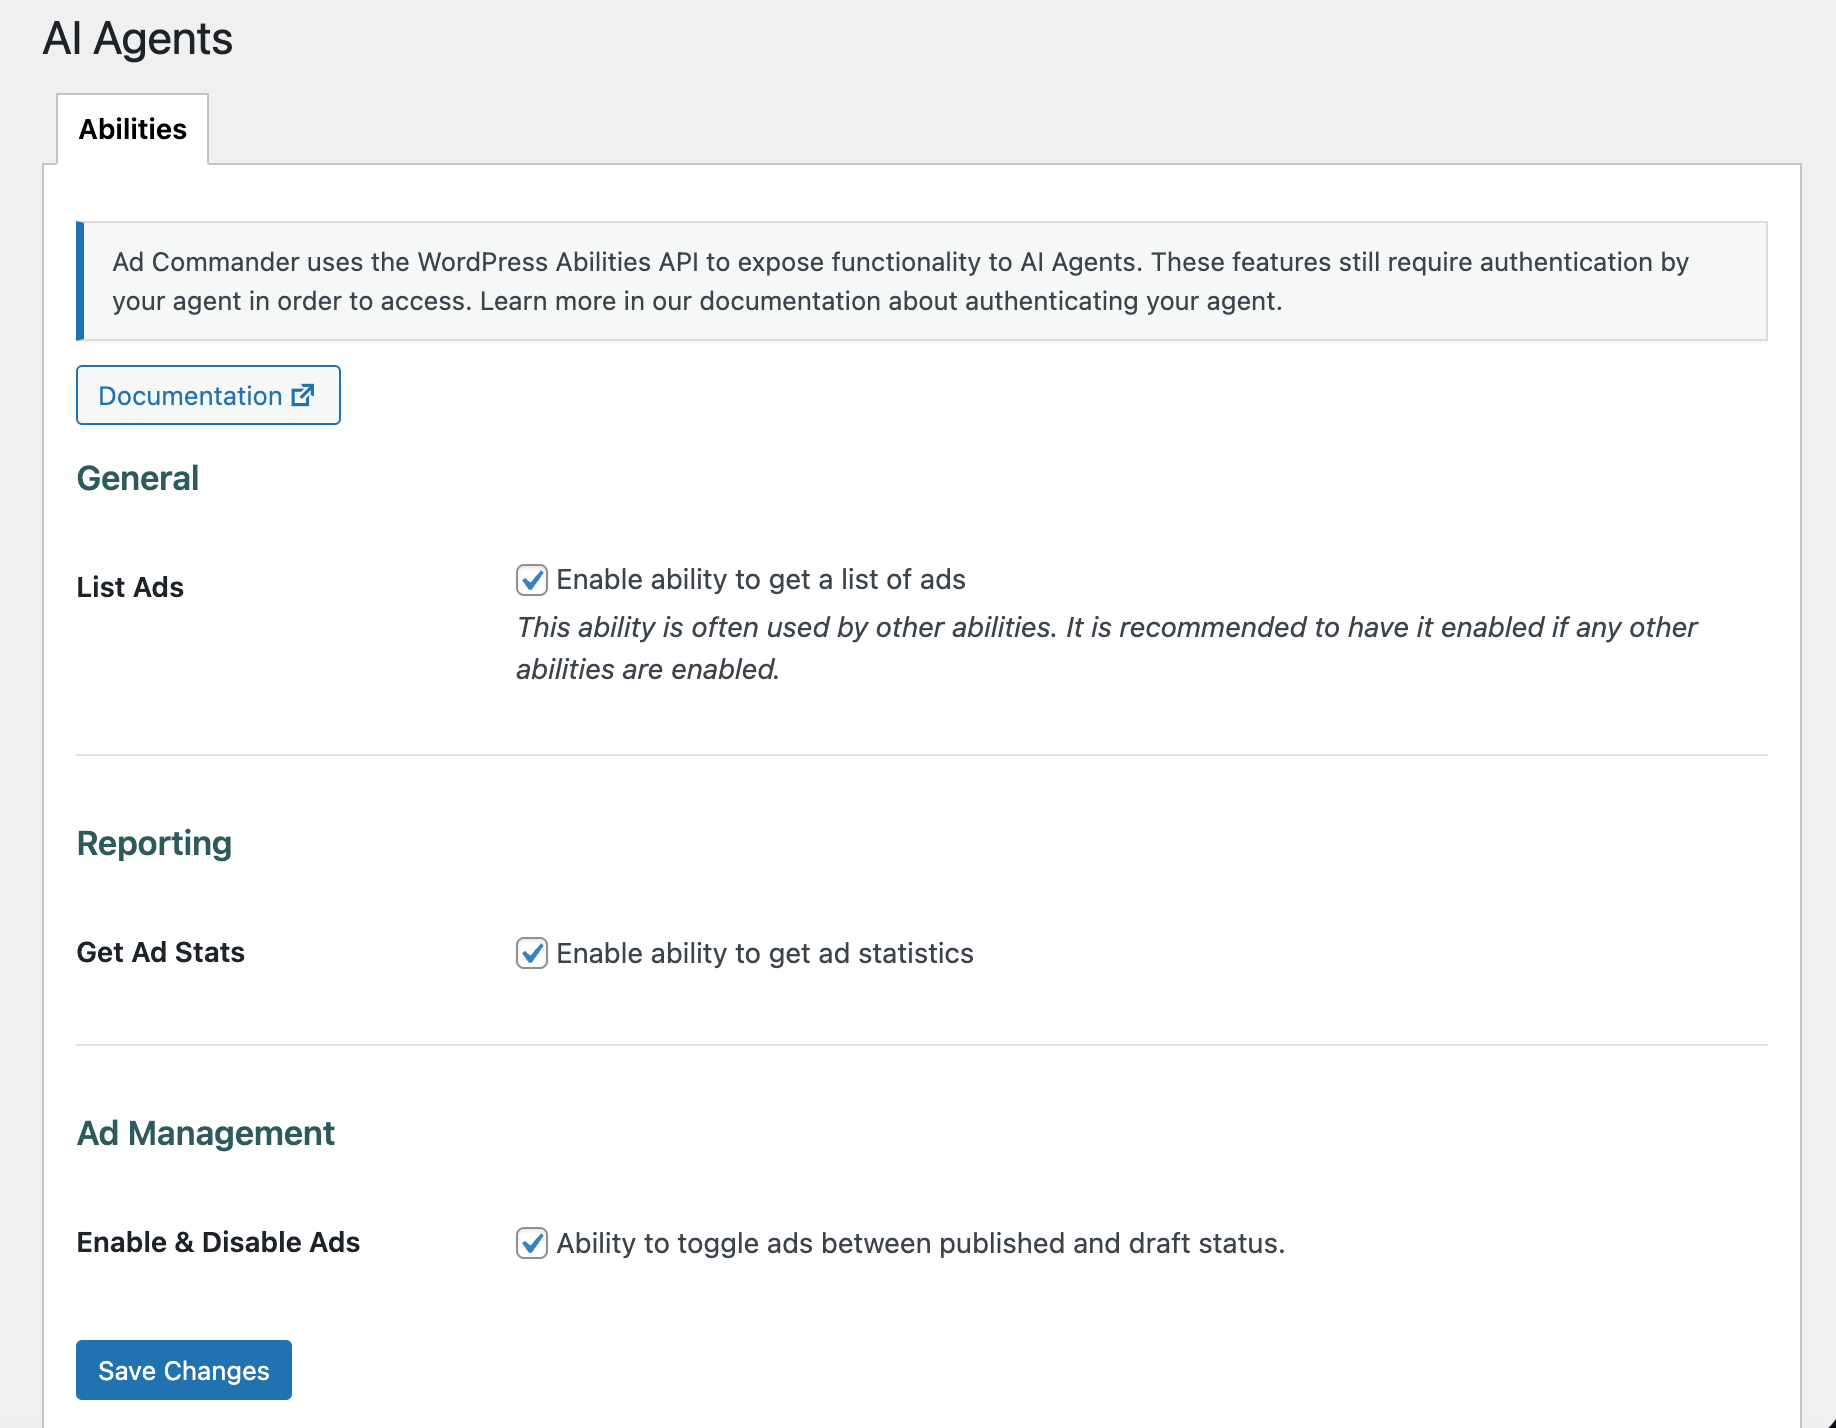1836x1428 pixels.
Task: Click the 'Enable ability to get a list of ads' label
Action: point(760,580)
